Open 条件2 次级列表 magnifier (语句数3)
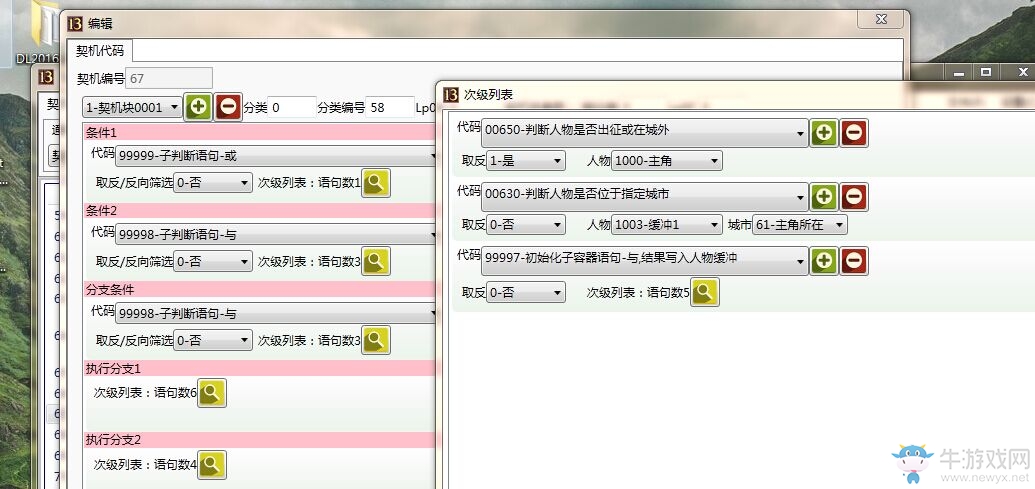The height and width of the screenshot is (489, 1035). click(x=376, y=261)
